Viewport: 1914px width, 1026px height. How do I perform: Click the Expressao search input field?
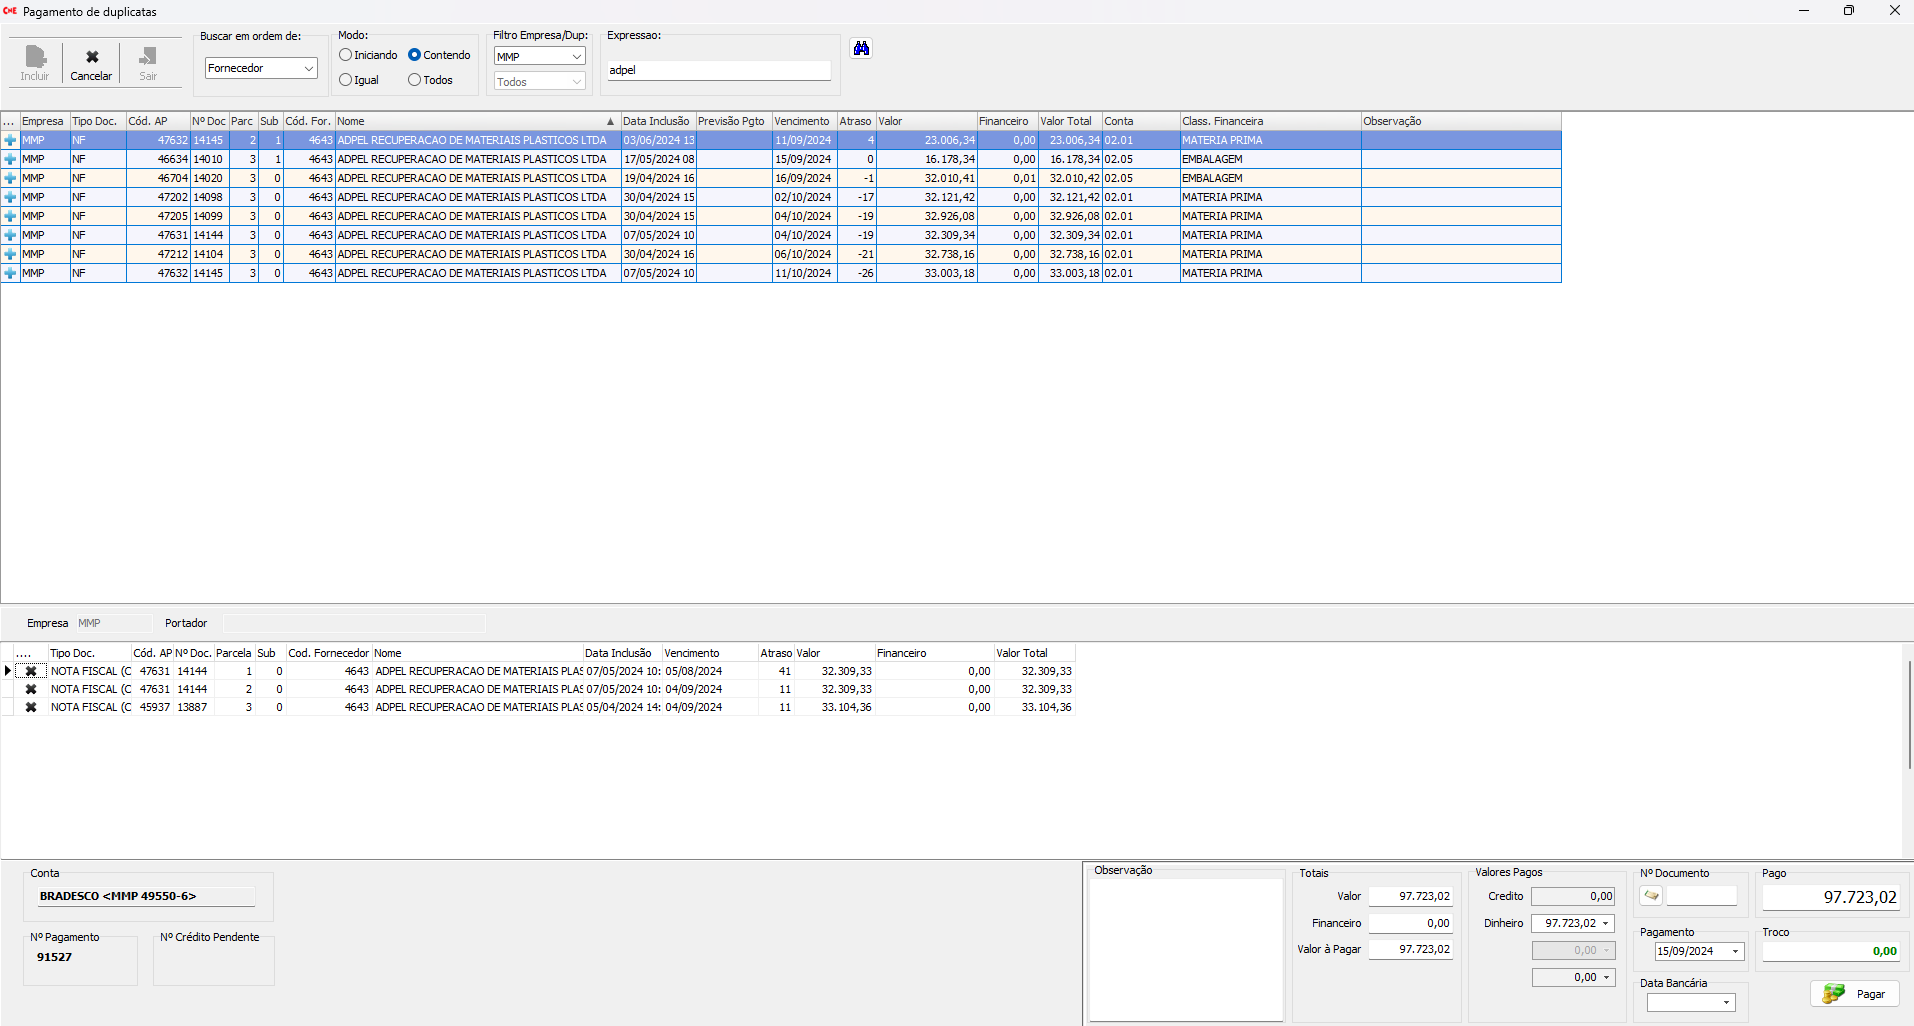point(718,70)
